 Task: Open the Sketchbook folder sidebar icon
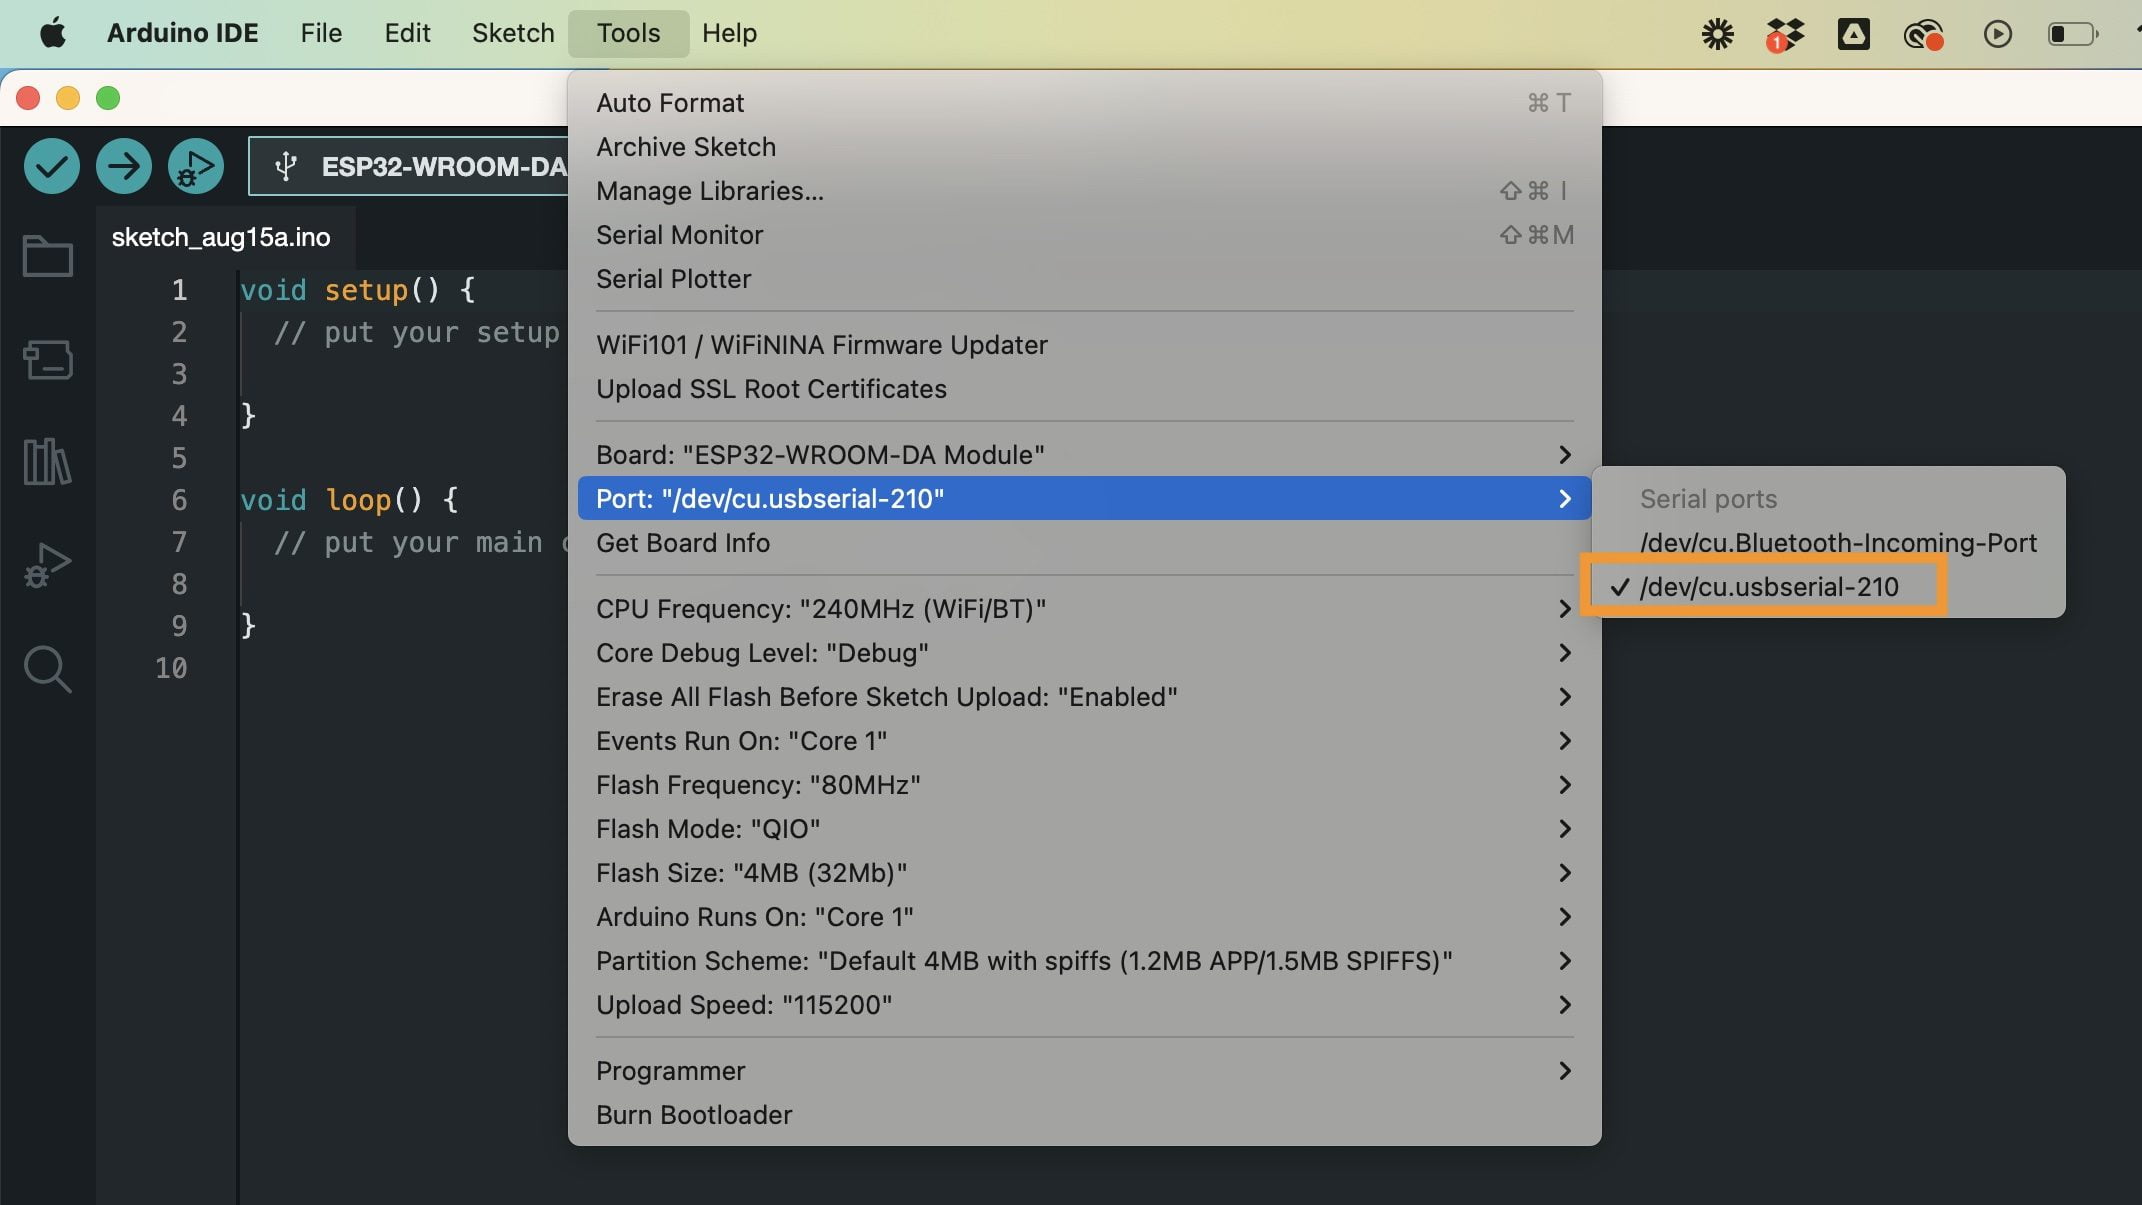(x=48, y=256)
